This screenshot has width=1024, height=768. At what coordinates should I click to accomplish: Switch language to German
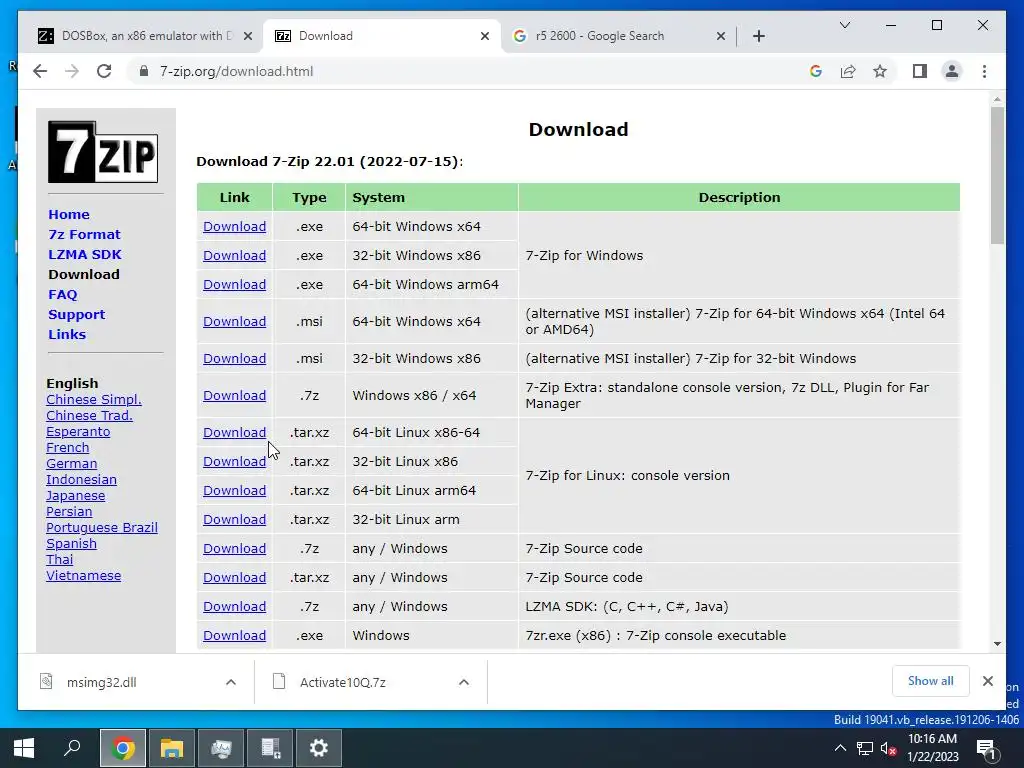[71, 464]
